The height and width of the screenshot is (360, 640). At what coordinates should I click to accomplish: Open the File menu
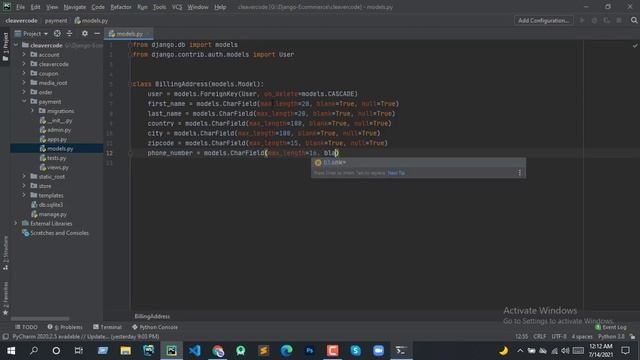20,7
